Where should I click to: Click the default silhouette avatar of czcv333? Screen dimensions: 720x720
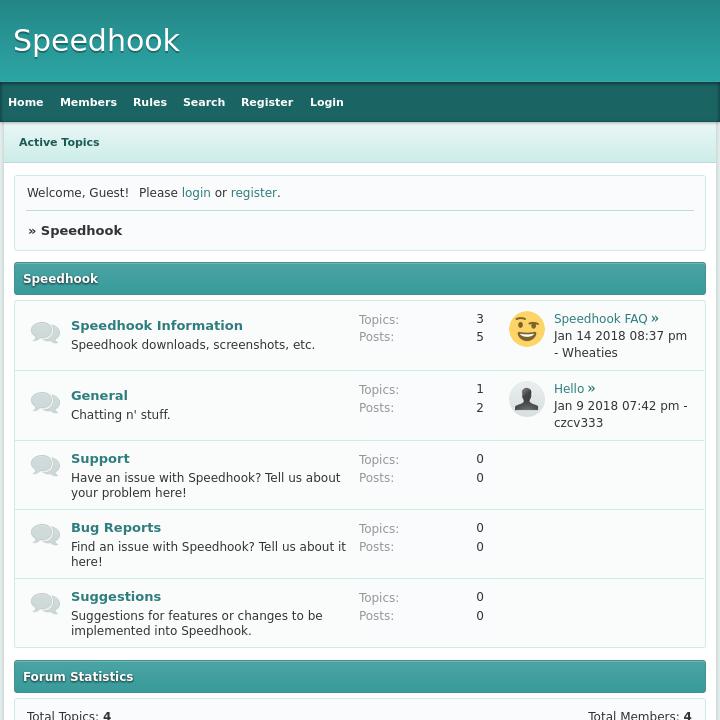527,399
